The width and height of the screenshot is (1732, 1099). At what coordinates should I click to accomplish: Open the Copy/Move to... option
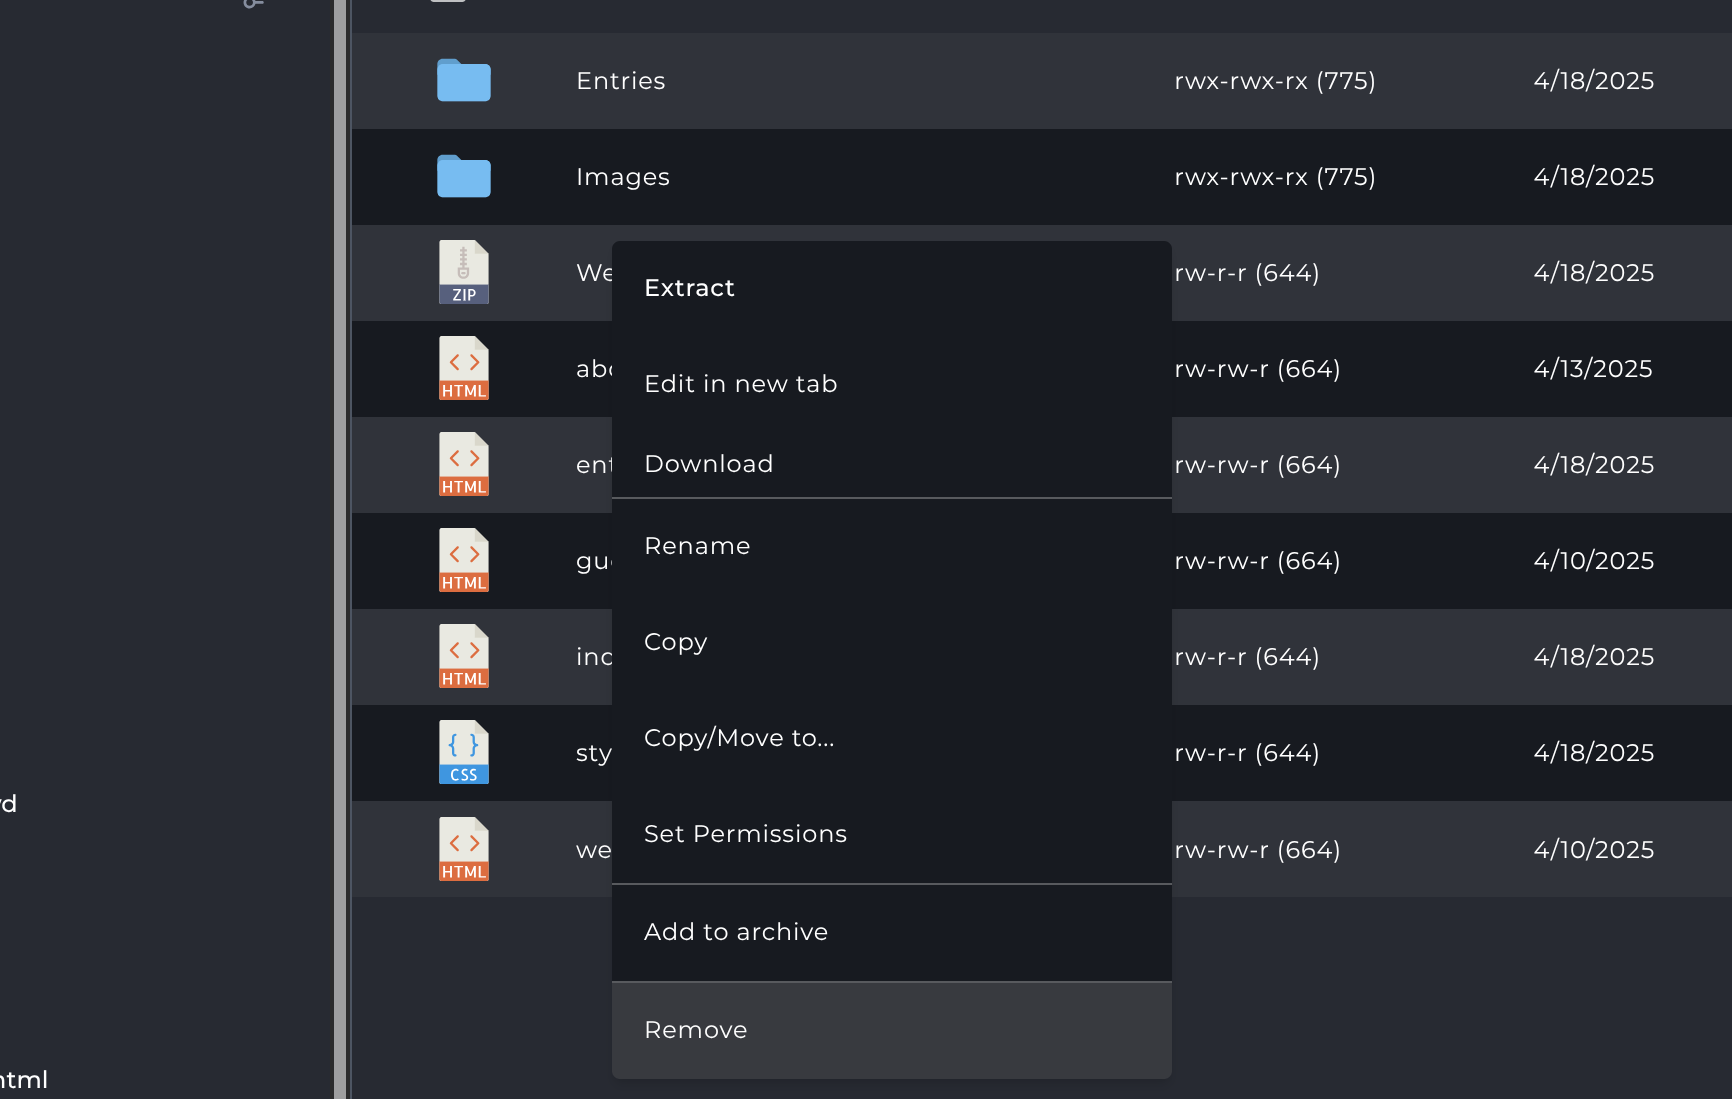tap(739, 738)
